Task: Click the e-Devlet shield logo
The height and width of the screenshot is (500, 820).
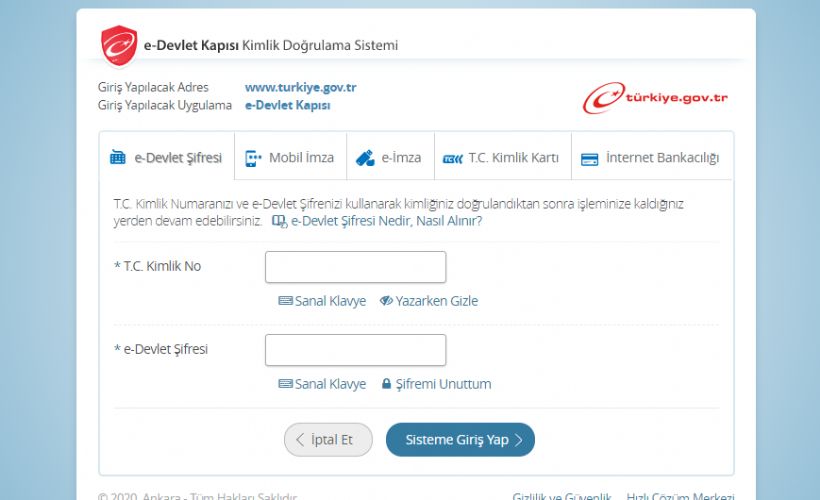Action: click(x=119, y=46)
